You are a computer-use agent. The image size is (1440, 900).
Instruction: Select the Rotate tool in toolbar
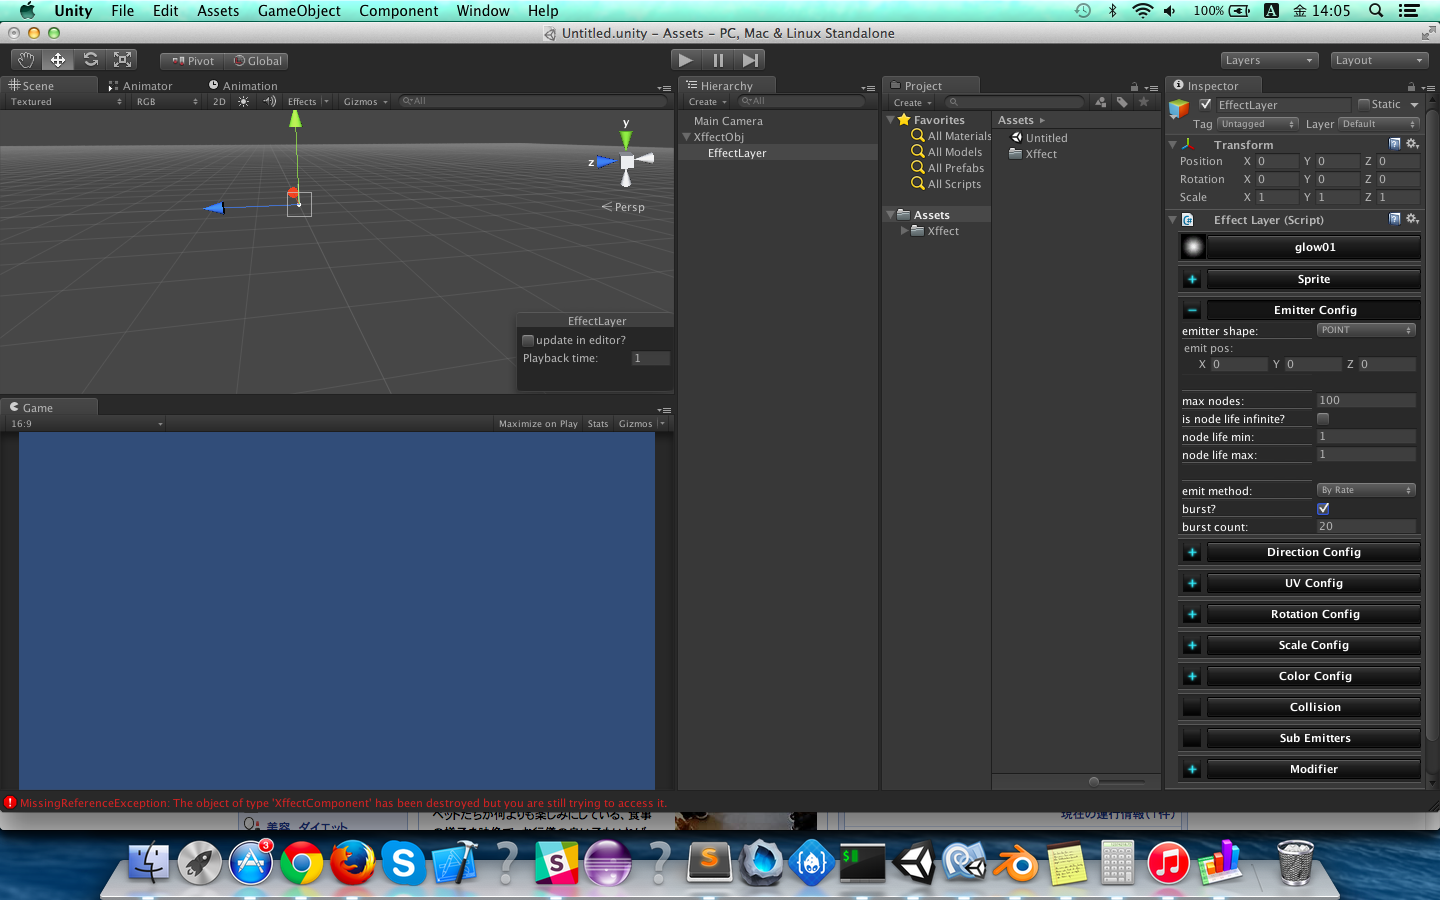click(x=90, y=60)
